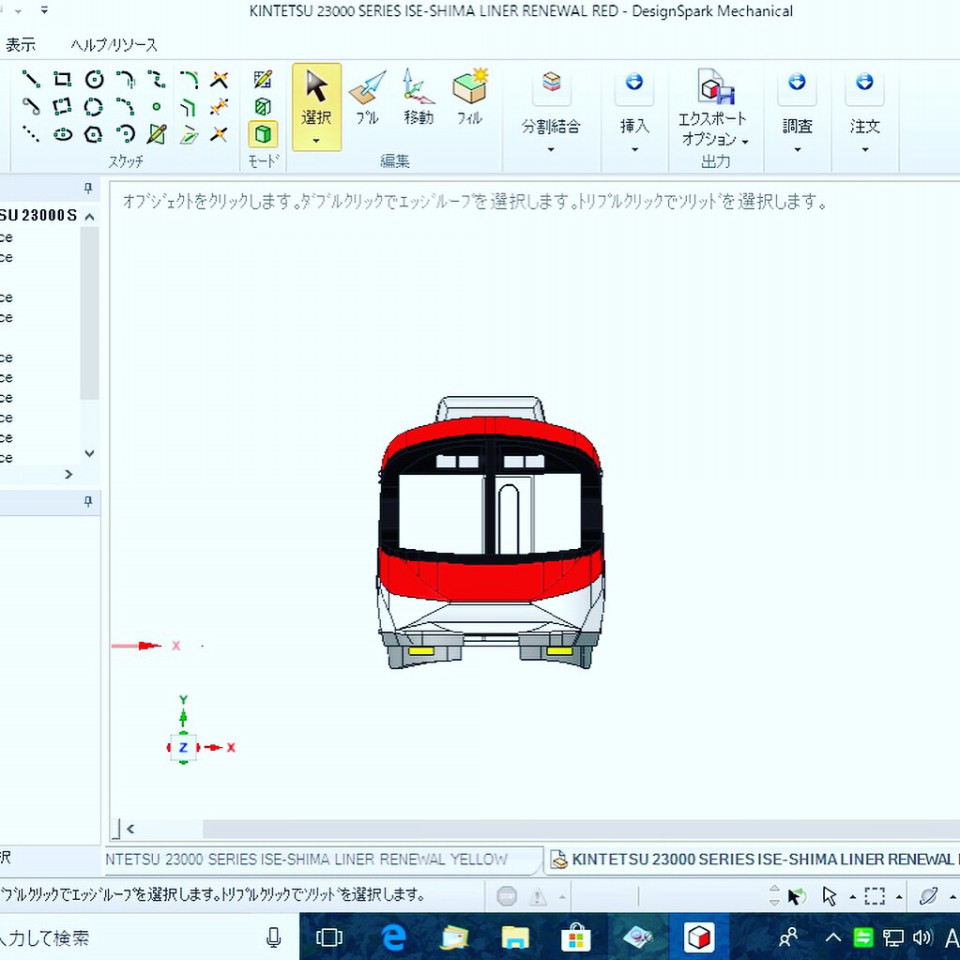Toggle the box selection mode in status bar
The height and width of the screenshot is (960, 960).
[x=874, y=896]
